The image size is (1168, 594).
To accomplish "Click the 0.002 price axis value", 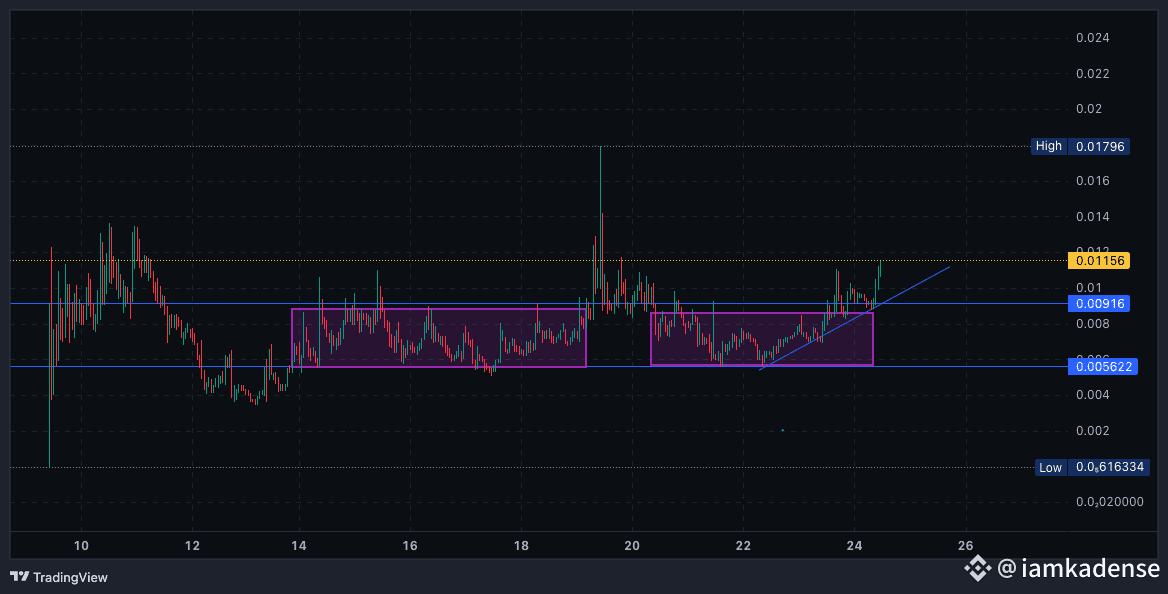I will click(1092, 431).
